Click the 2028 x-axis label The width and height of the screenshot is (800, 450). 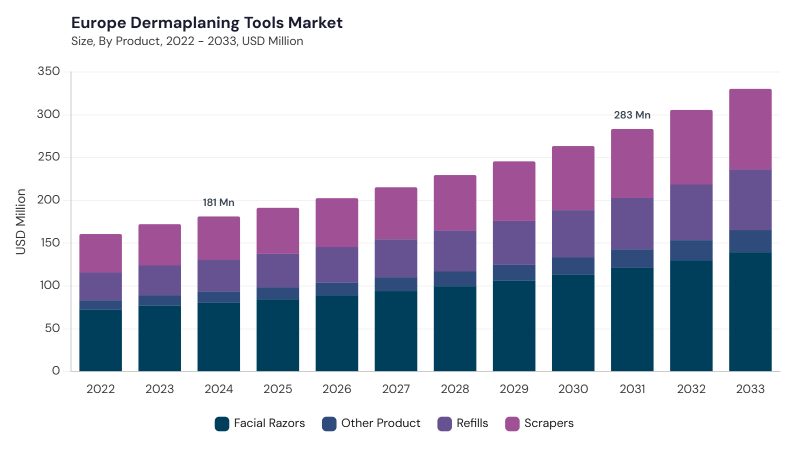click(455, 389)
